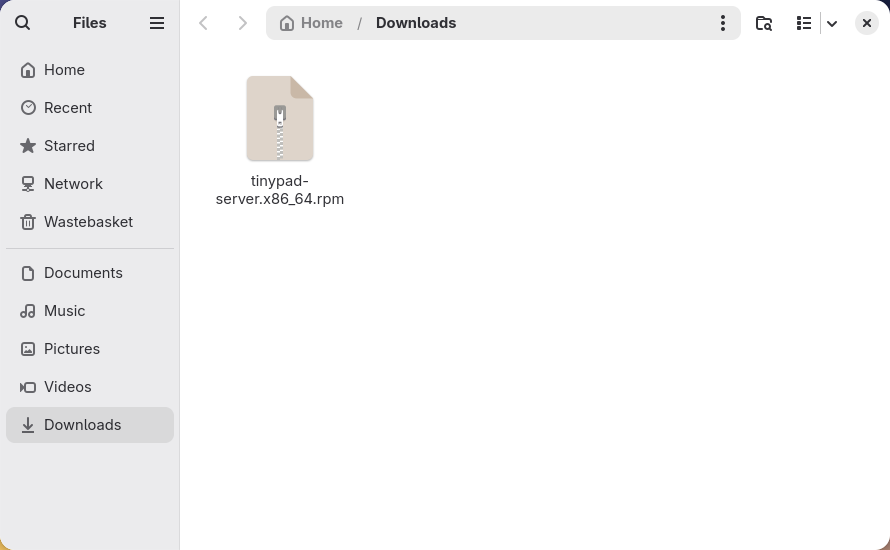Select the tinypad-server rpm archive icon
Viewport: 890px width, 550px height.
[x=280, y=118]
